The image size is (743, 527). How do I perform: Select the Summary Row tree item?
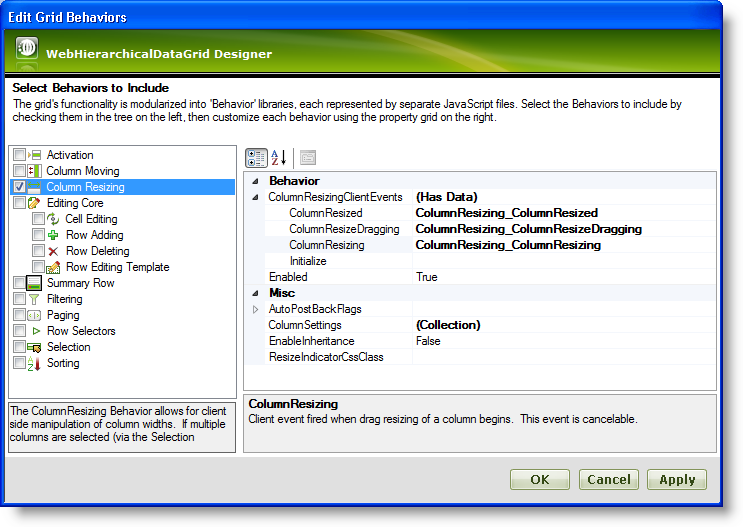click(81, 283)
